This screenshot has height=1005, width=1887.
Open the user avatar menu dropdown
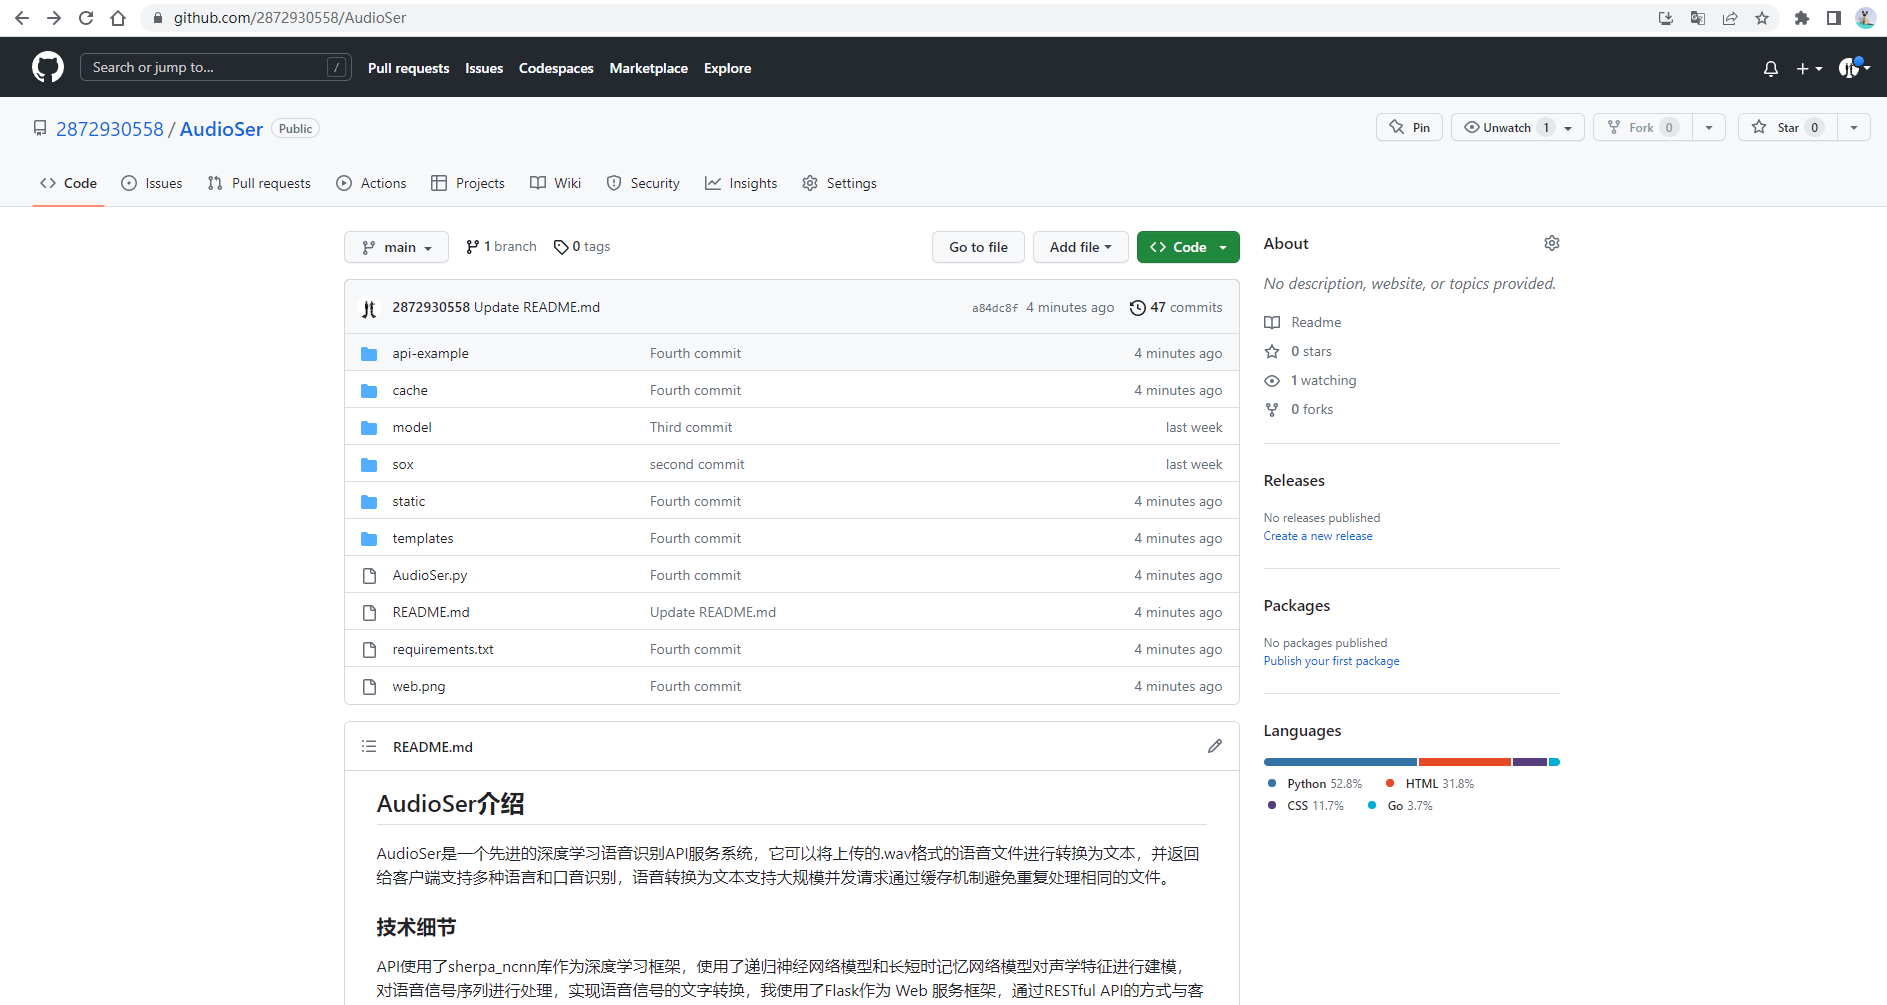coord(1854,68)
